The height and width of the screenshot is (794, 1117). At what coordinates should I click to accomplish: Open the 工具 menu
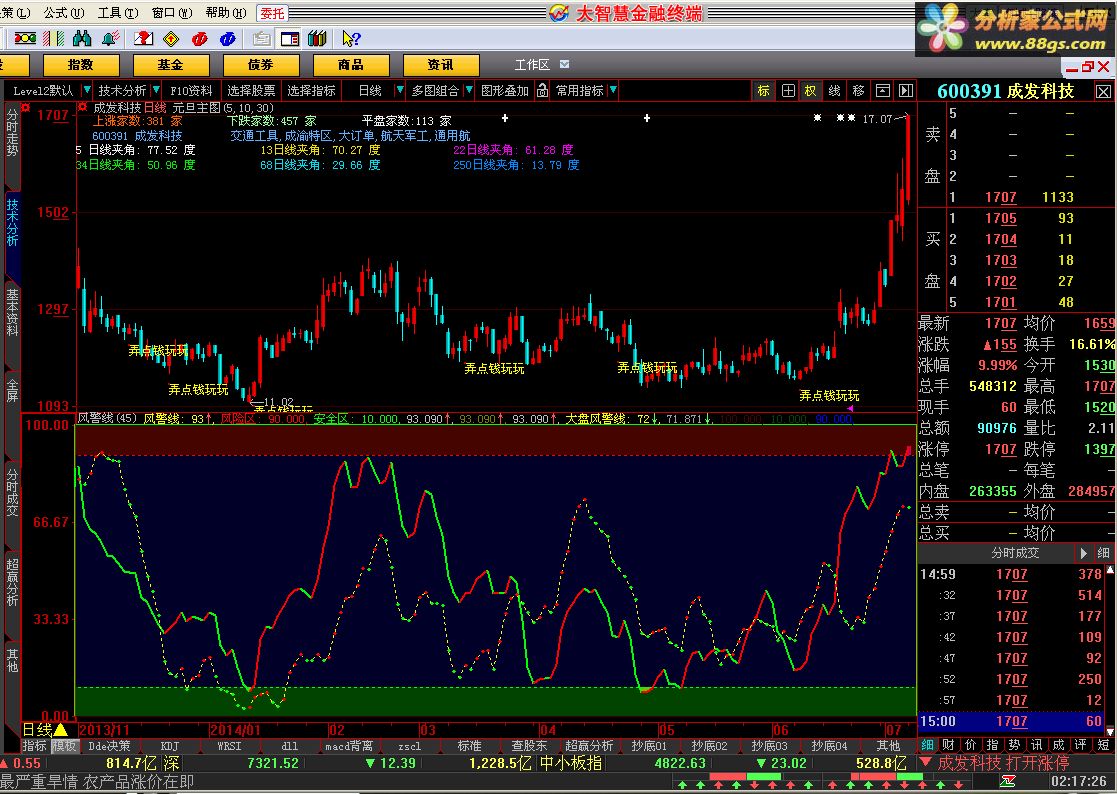(118, 13)
